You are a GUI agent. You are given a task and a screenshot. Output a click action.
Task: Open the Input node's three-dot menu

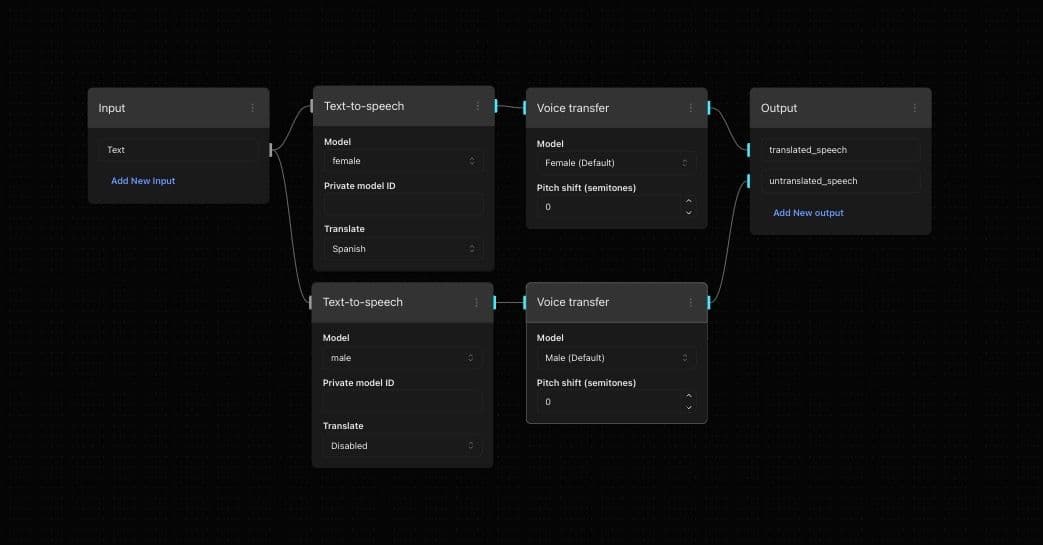(252, 108)
